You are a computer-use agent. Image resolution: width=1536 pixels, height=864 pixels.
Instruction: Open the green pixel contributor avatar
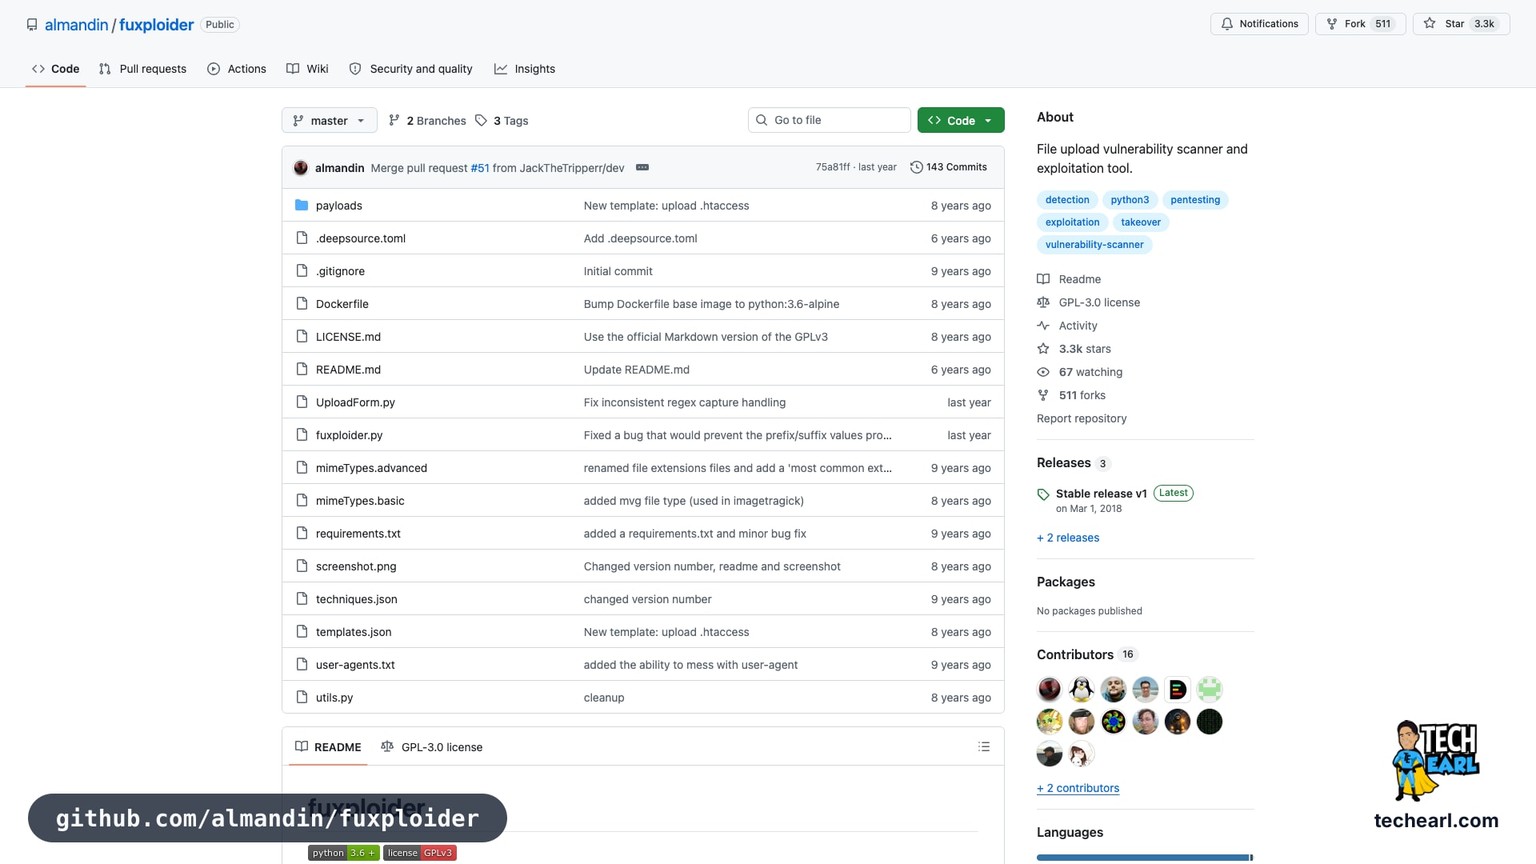[1209, 689]
